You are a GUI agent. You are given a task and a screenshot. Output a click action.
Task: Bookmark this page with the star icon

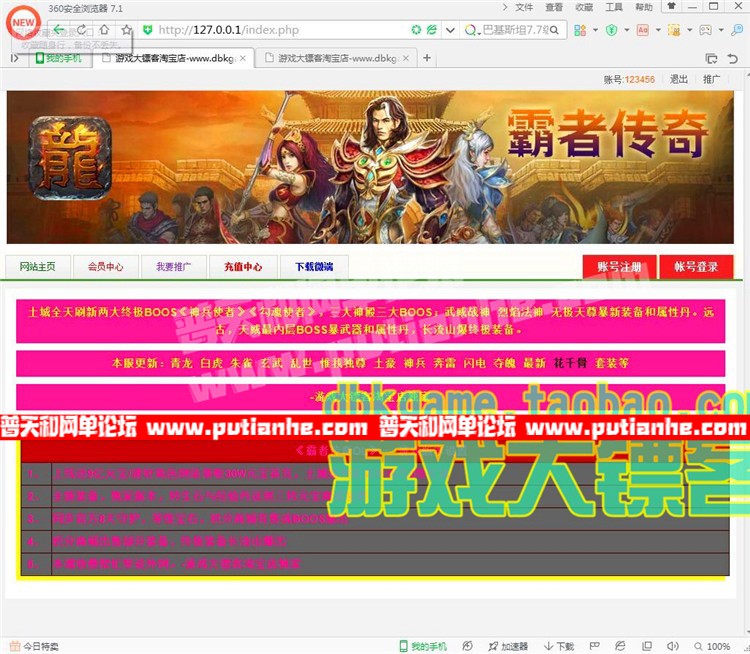(126, 30)
